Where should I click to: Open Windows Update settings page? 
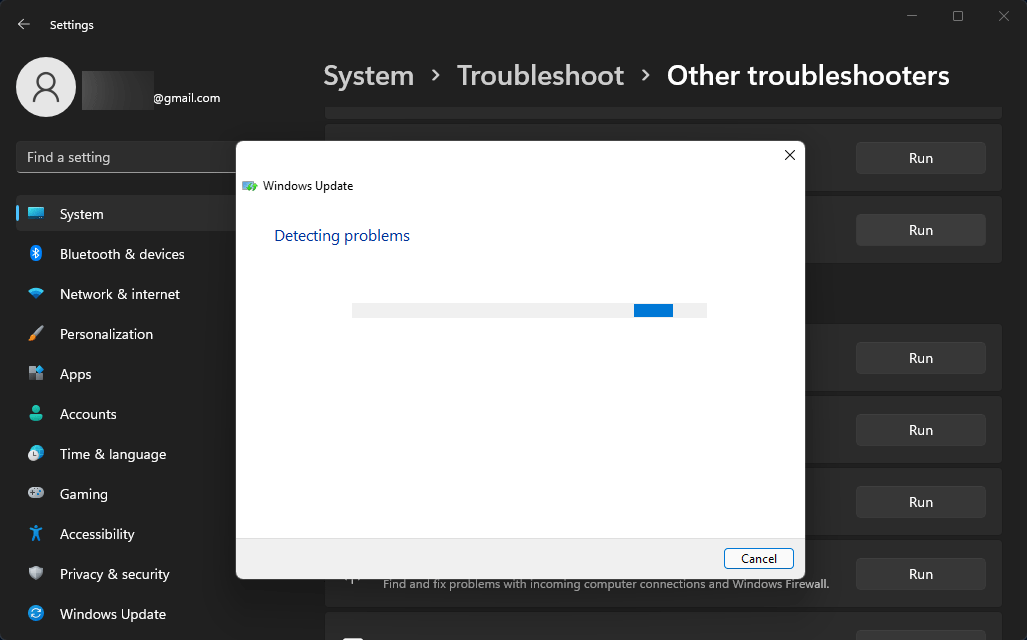point(113,614)
